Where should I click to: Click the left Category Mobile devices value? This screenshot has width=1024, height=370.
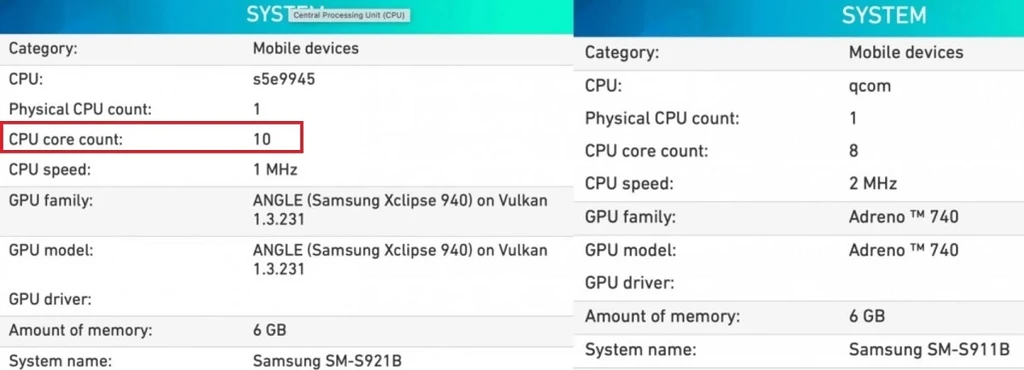click(x=306, y=48)
